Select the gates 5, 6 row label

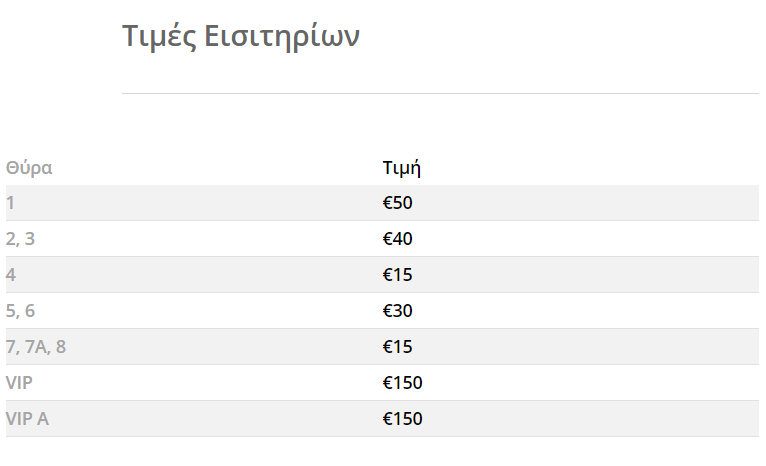click(21, 311)
